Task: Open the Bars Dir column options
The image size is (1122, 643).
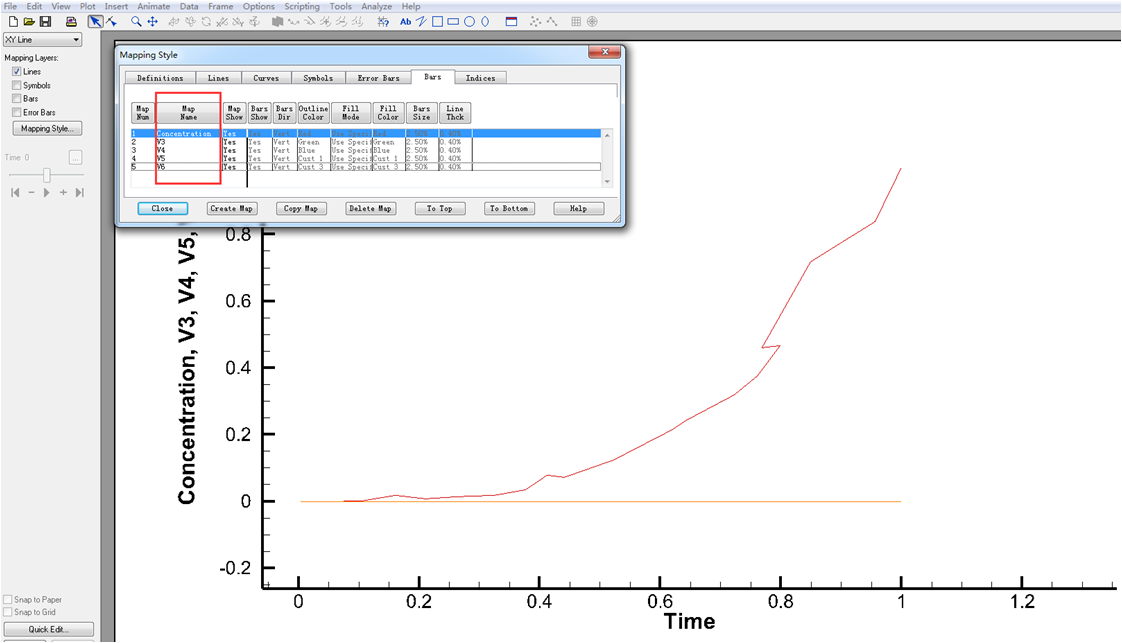Action: click(x=284, y=113)
